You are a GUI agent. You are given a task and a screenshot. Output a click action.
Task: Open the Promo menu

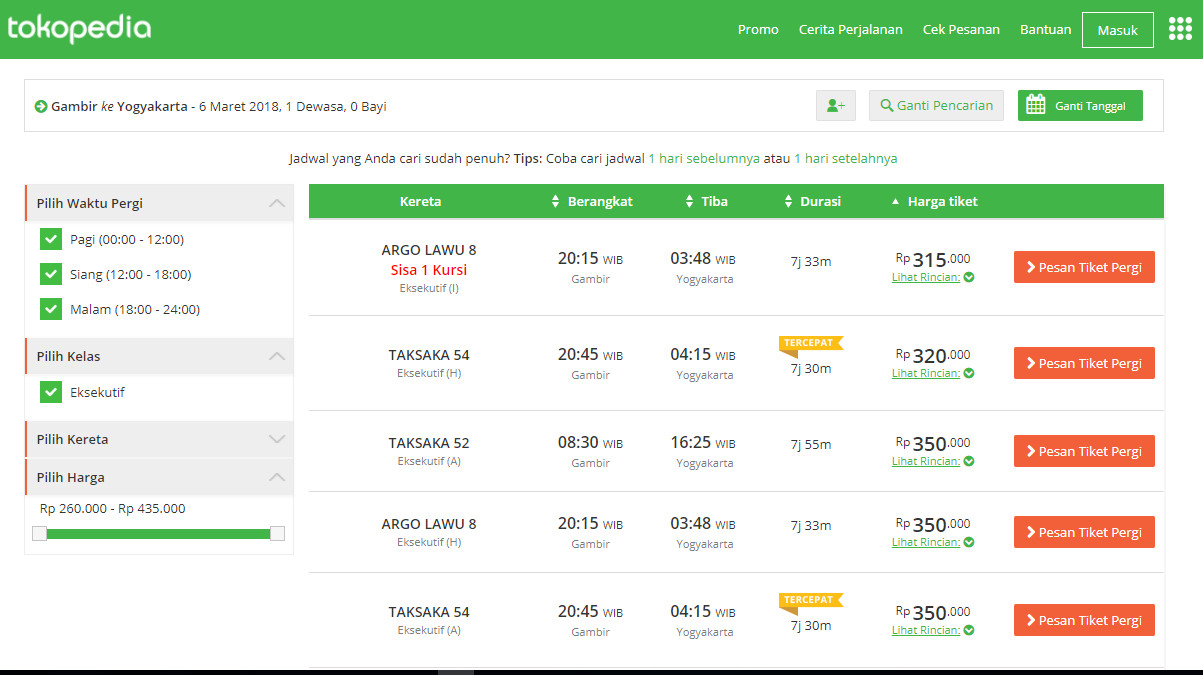click(x=758, y=29)
